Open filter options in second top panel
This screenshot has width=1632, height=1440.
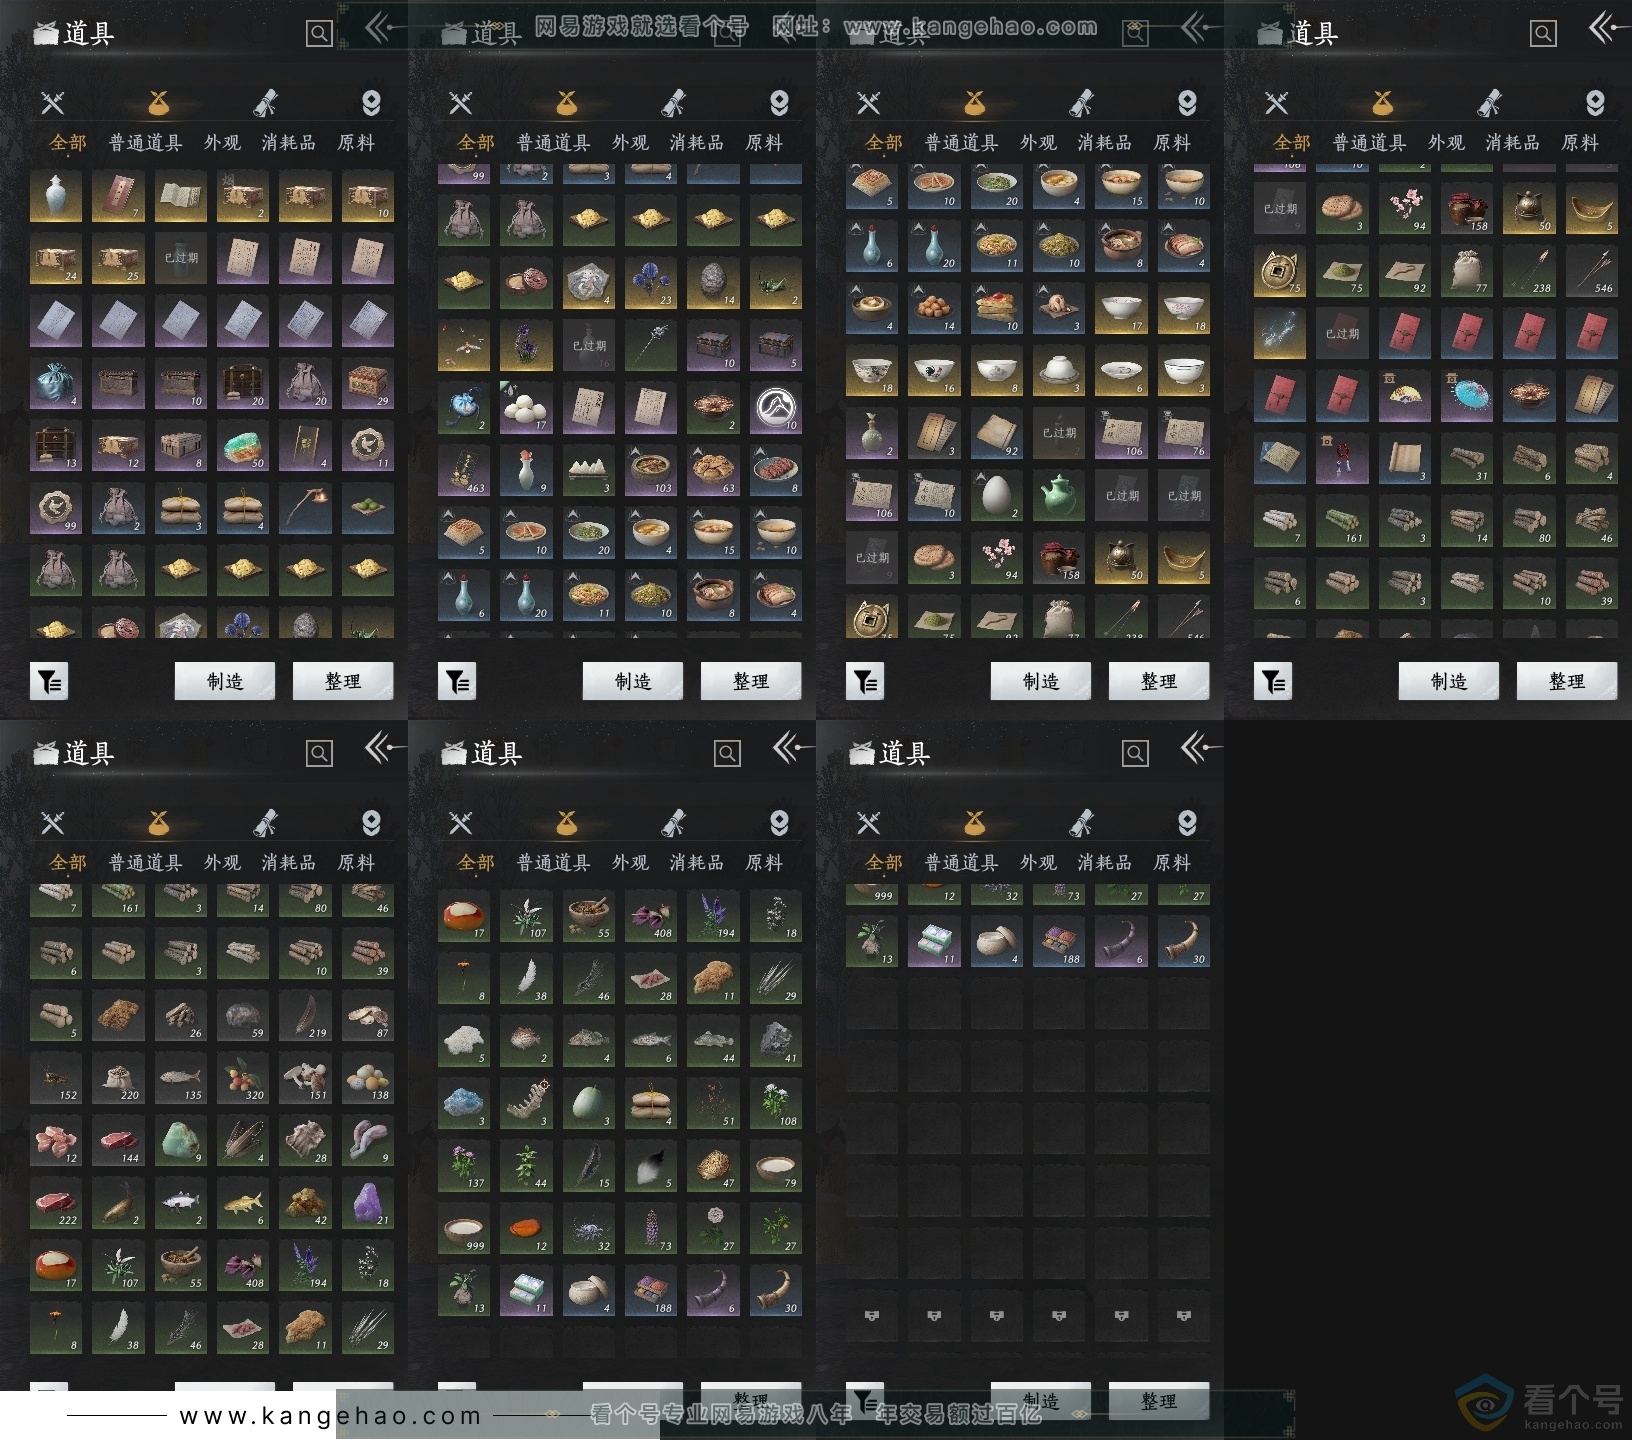coord(457,681)
